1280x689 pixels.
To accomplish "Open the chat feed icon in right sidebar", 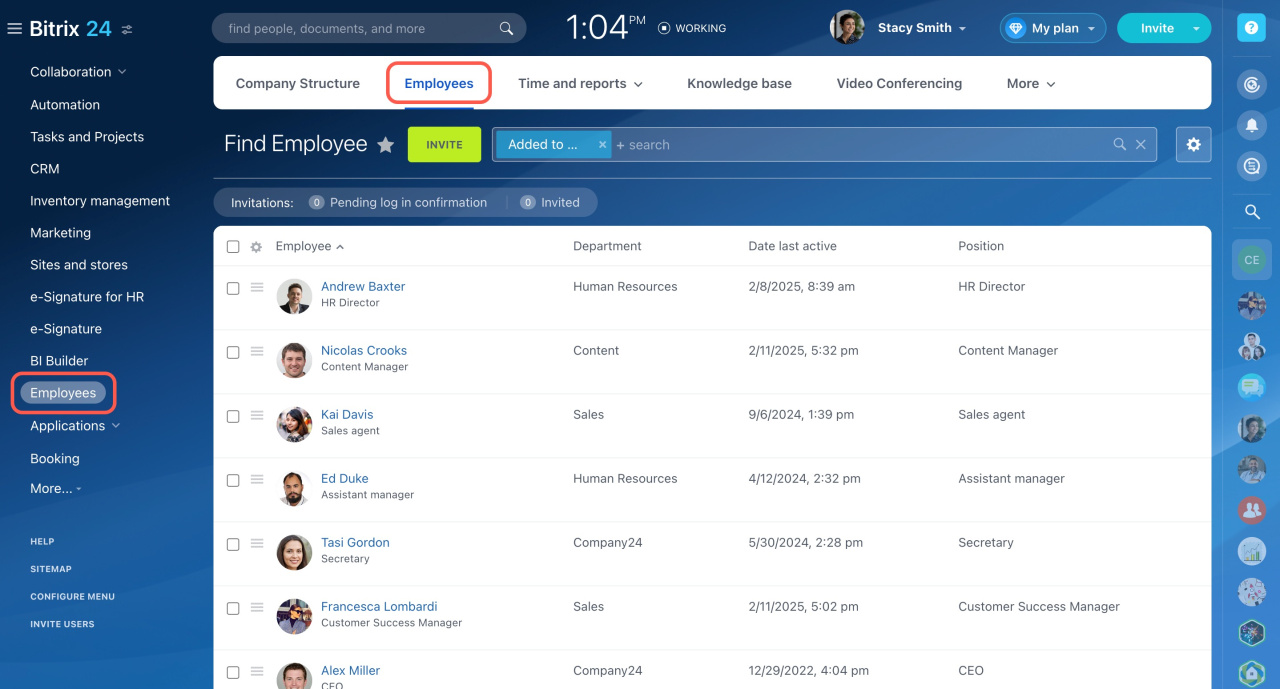I will click(1251, 166).
